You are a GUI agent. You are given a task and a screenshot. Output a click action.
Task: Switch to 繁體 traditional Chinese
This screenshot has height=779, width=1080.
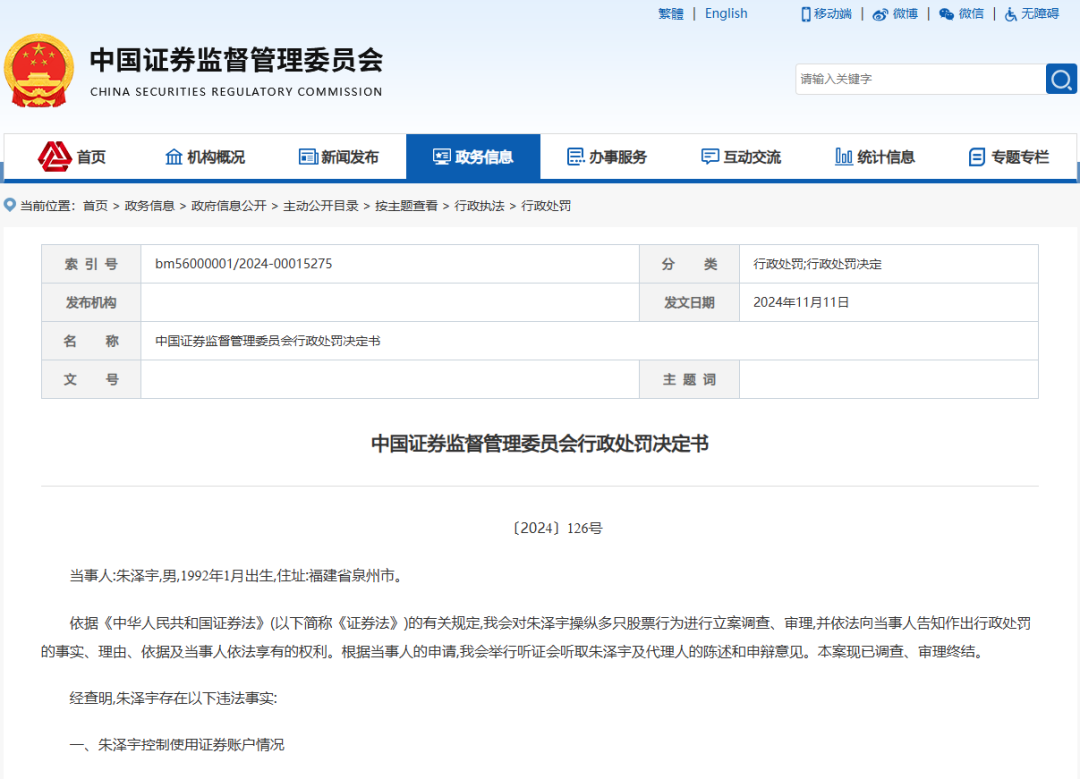click(x=671, y=14)
